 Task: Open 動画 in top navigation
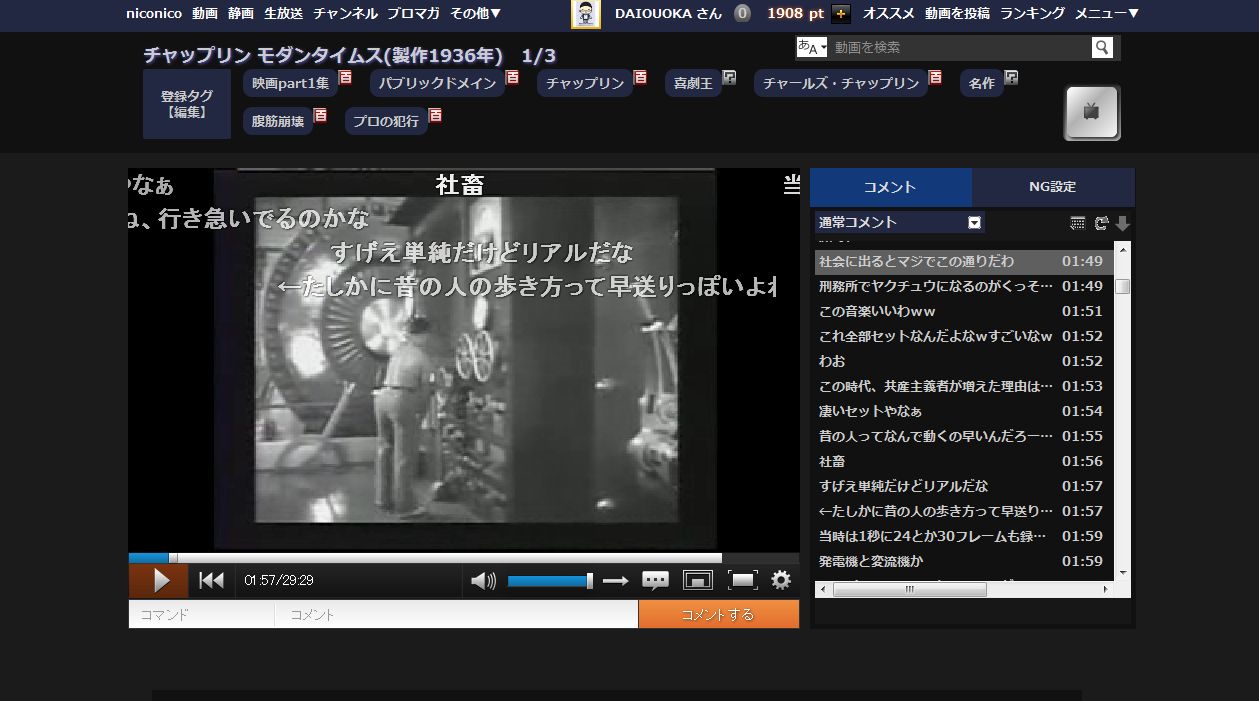click(205, 13)
